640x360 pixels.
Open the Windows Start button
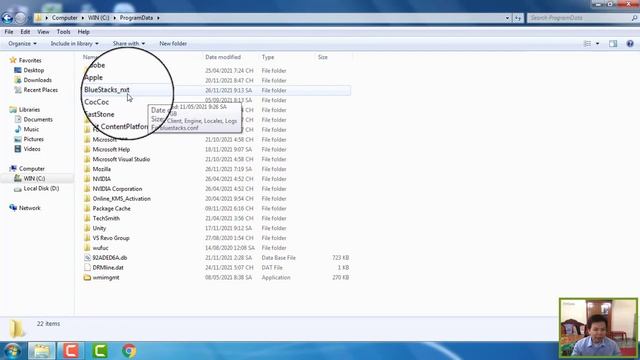pos(12,351)
